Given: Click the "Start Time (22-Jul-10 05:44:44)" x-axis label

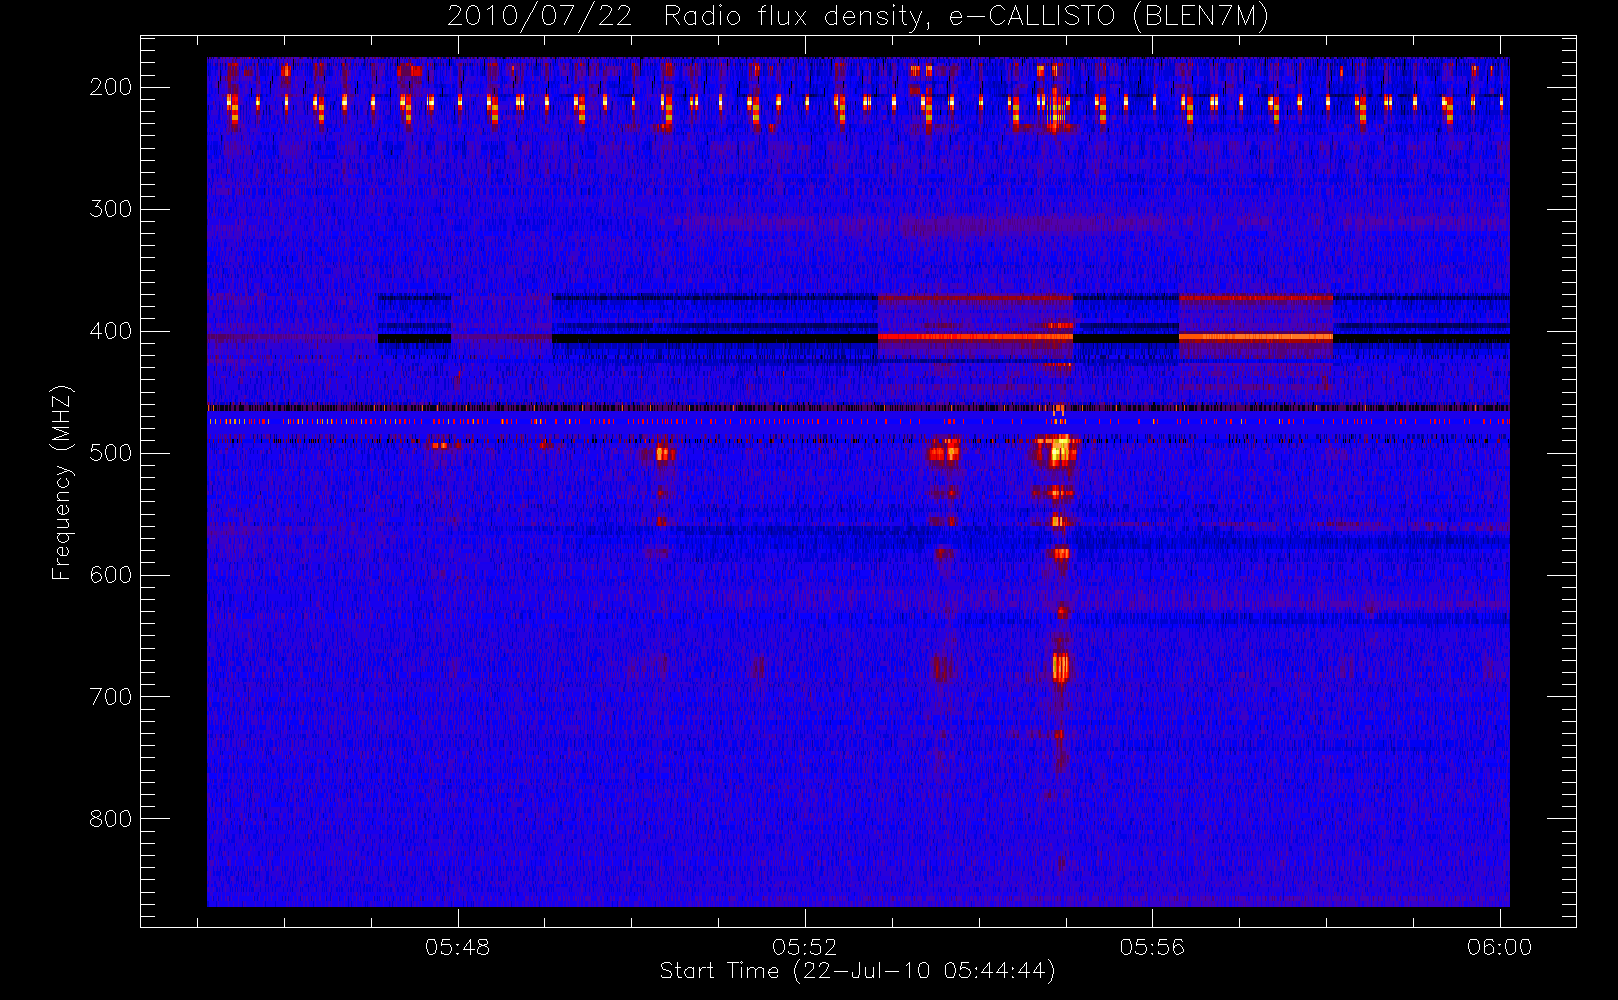Looking at the screenshot, I should [858, 971].
